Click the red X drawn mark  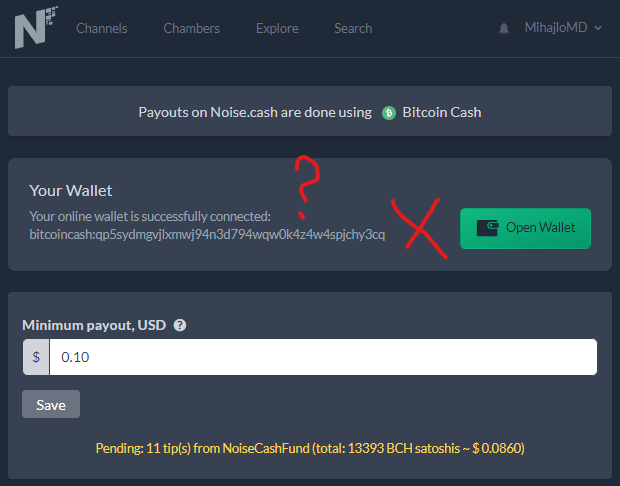[420, 228]
